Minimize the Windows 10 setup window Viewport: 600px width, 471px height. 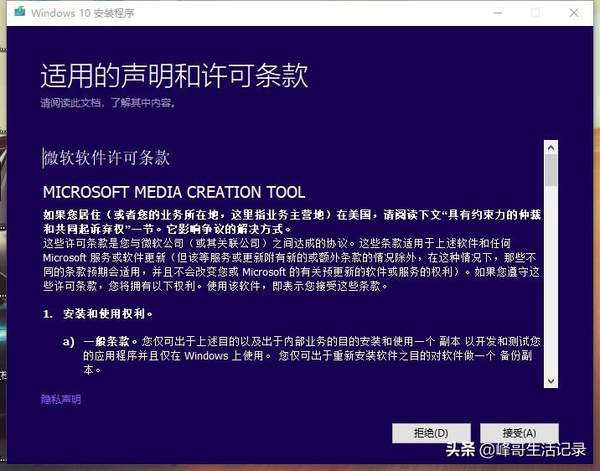(x=497, y=13)
